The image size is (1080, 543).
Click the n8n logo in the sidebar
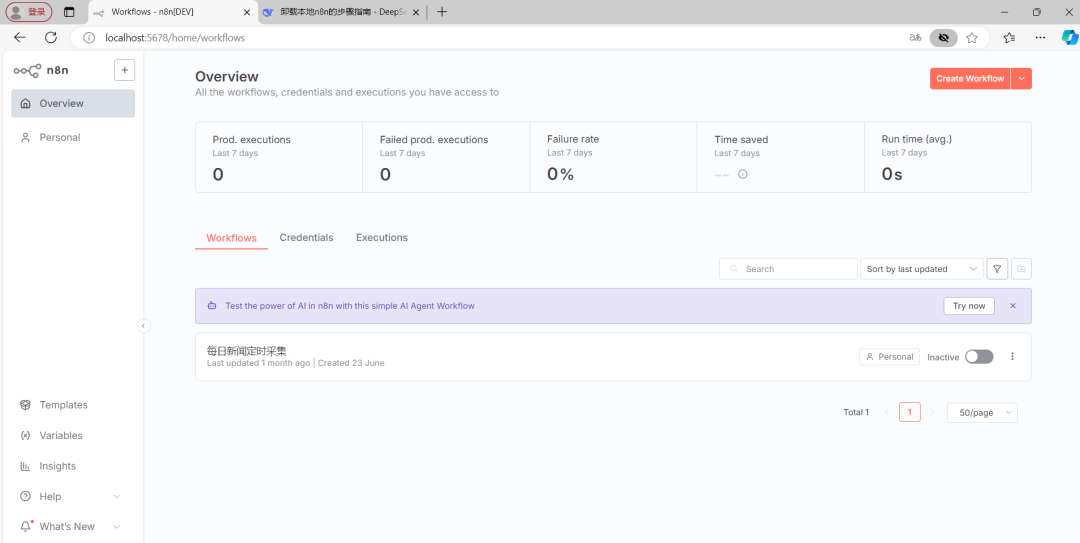pos(41,70)
